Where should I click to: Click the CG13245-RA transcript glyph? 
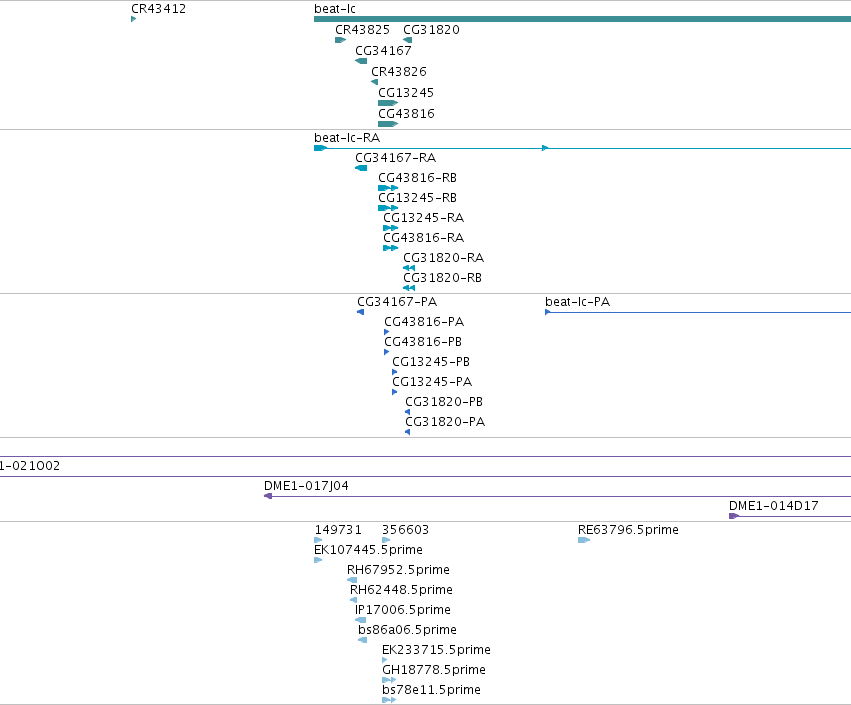click(x=390, y=228)
